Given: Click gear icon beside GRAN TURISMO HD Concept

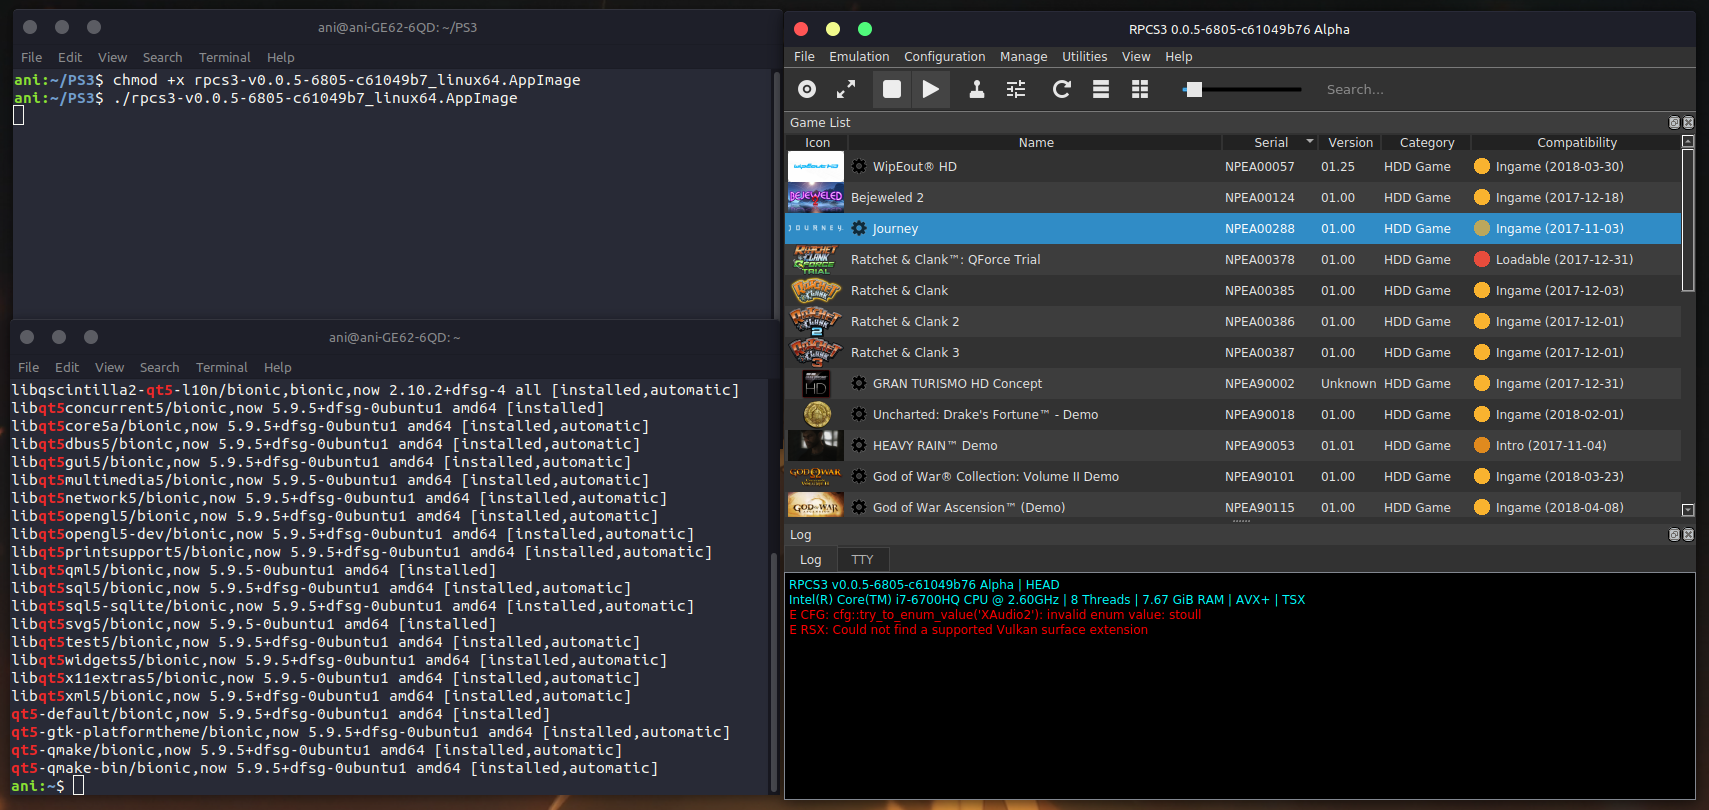Looking at the screenshot, I should click(x=859, y=383).
